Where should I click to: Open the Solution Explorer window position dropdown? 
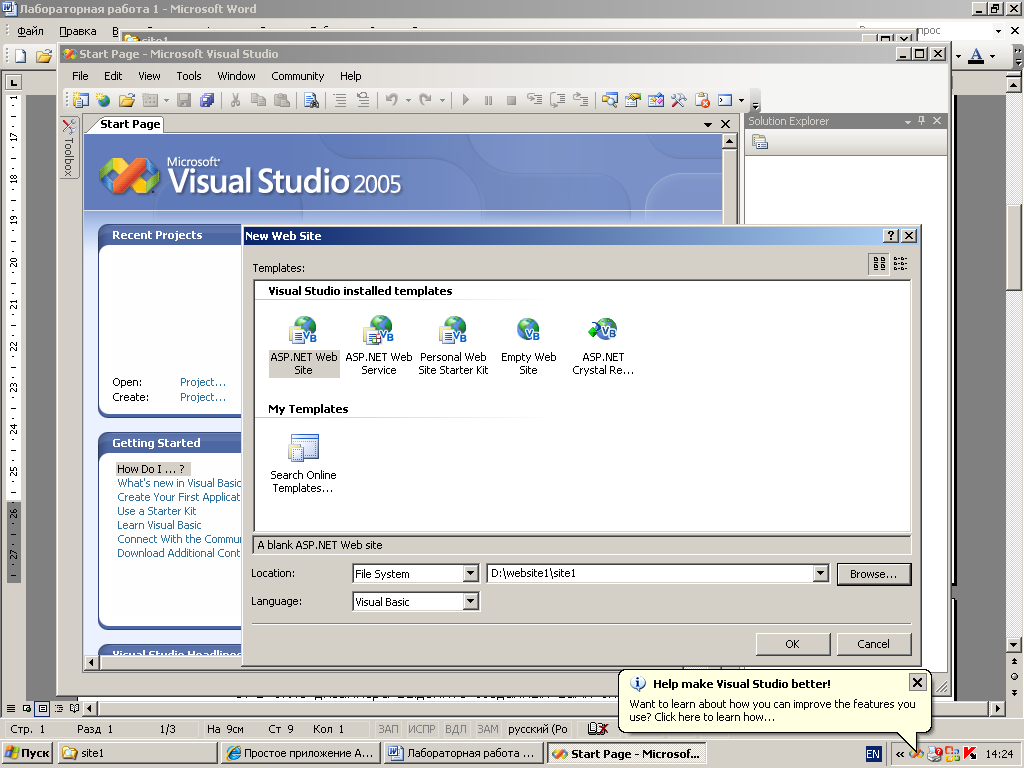[x=907, y=121]
